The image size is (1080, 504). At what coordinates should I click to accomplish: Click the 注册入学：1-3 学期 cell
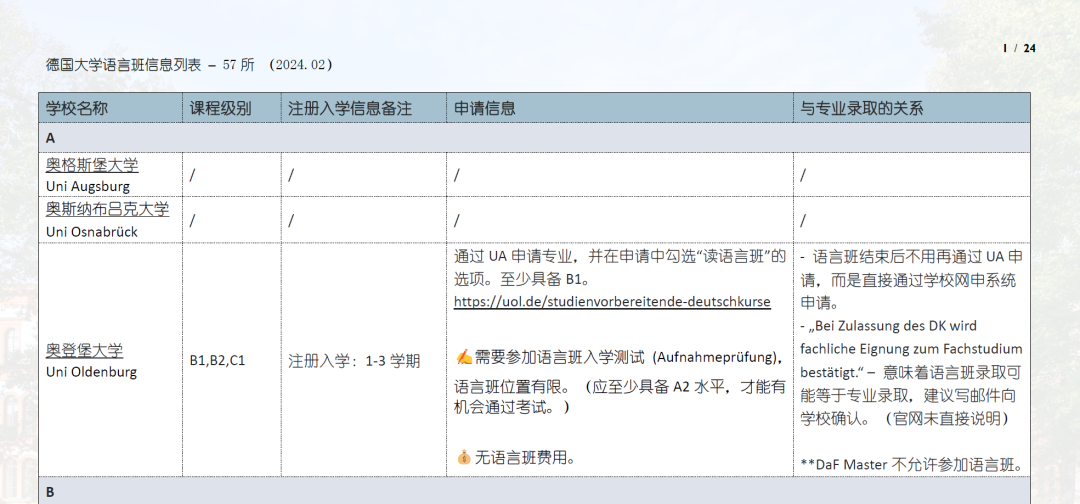[354, 361]
